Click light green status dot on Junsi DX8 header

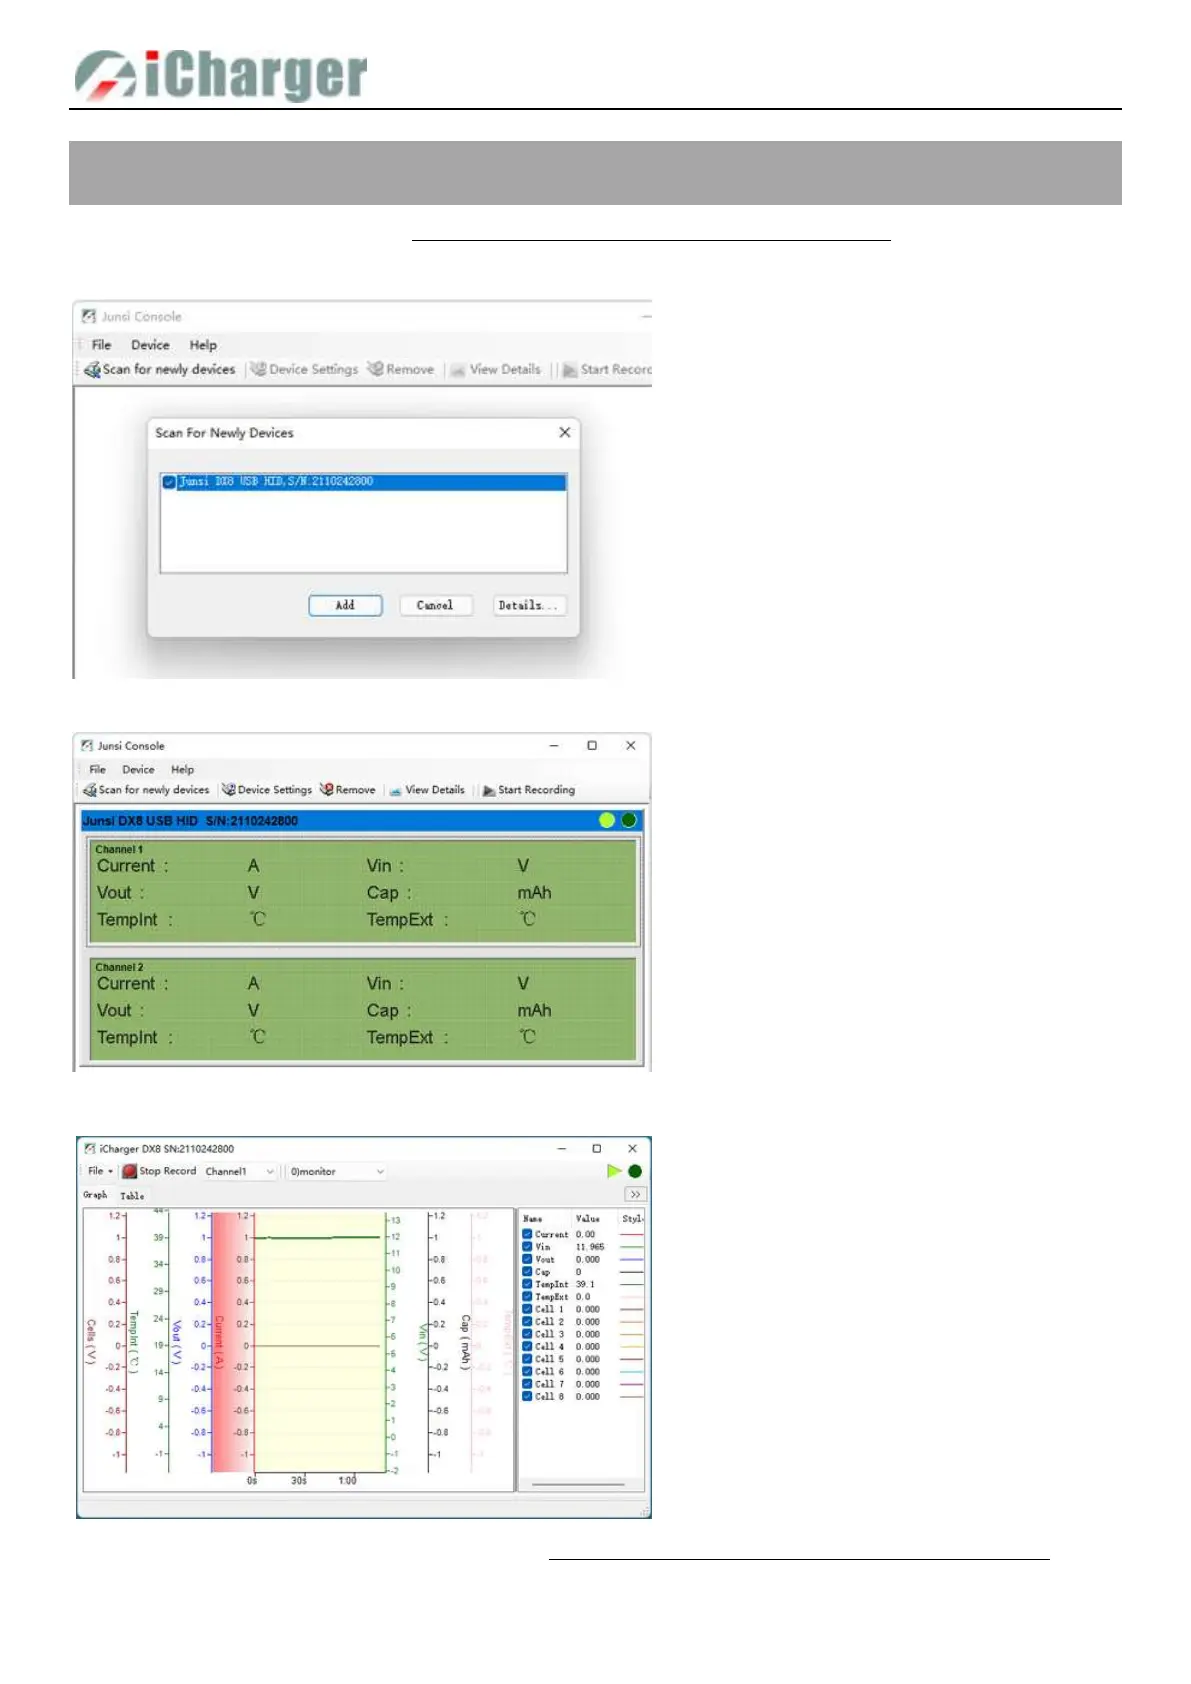coord(607,820)
